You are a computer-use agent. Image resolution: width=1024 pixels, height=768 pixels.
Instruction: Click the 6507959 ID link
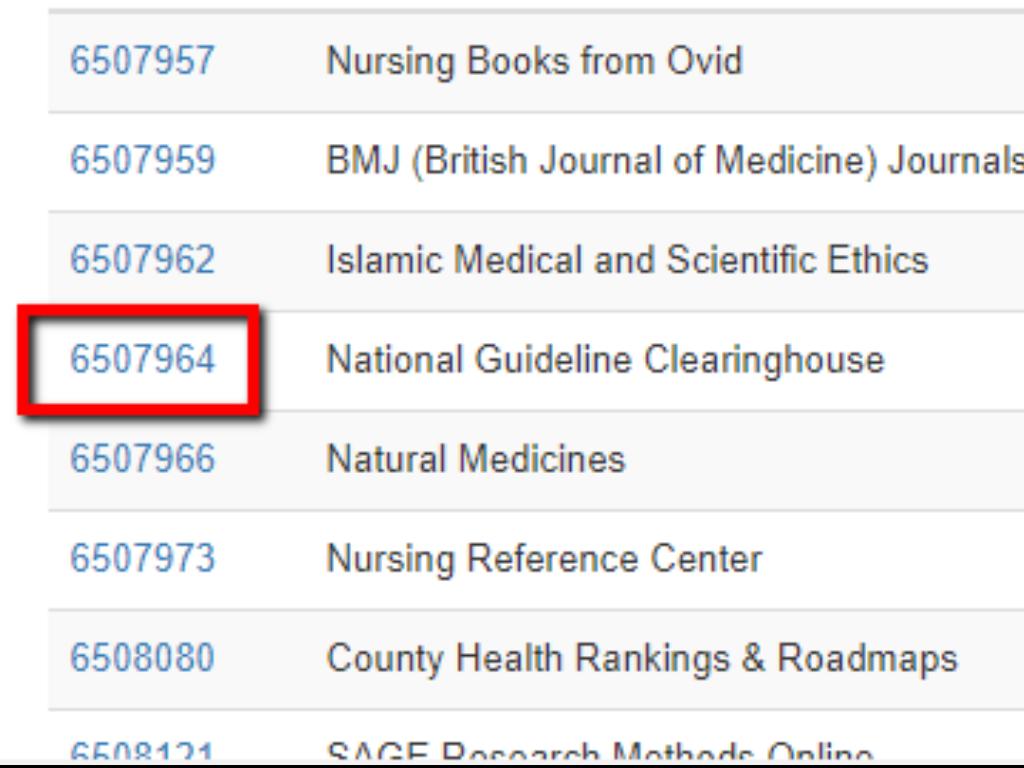(141, 161)
